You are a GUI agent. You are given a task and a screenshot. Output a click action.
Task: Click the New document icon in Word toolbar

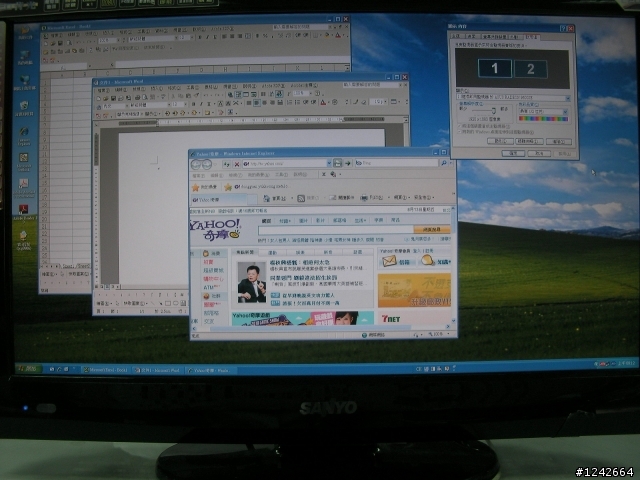98,98
